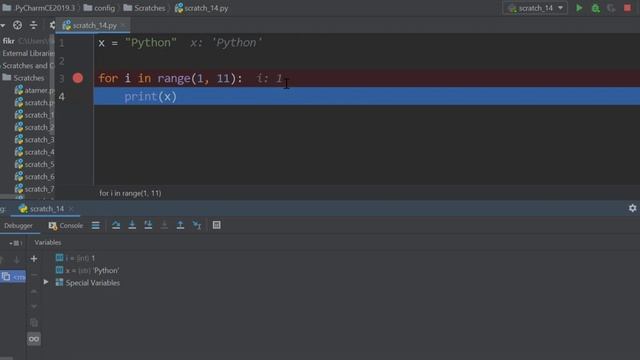Image resolution: width=640 pixels, height=360 pixels.
Task: Open the config breadcrumb folder
Action: coord(99,8)
